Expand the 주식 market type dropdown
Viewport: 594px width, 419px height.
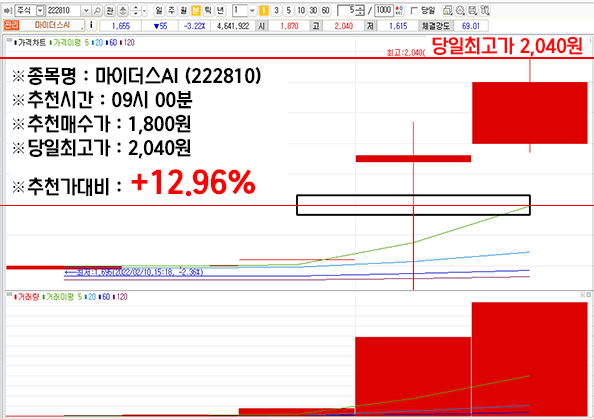pos(40,11)
